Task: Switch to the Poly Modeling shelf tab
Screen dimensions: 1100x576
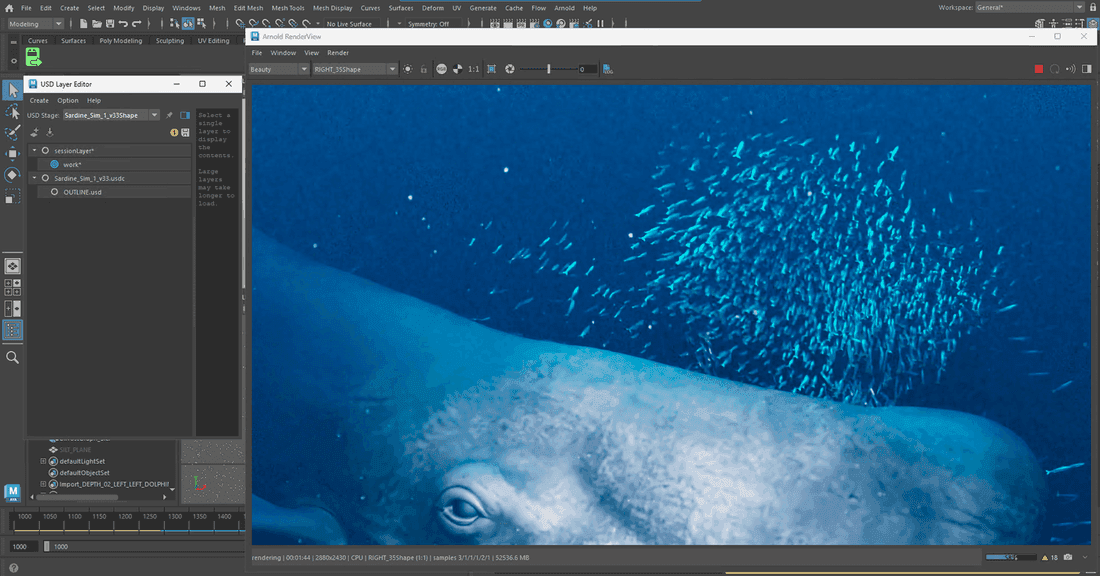Action: pyautogui.click(x=121, y=41)
